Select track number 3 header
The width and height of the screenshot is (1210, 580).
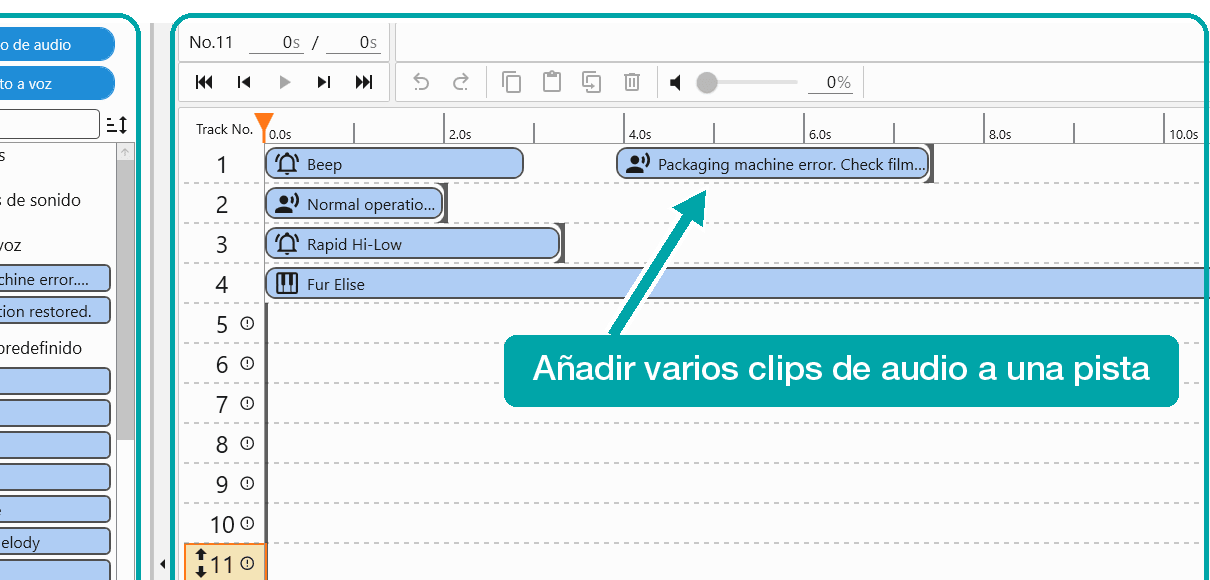click(x=222, y=245)
